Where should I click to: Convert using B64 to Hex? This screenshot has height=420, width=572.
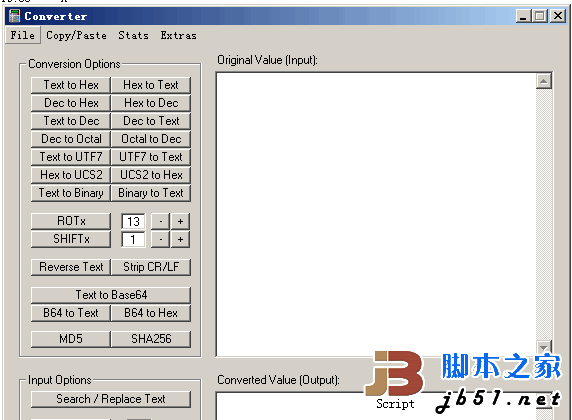point(151,313)
